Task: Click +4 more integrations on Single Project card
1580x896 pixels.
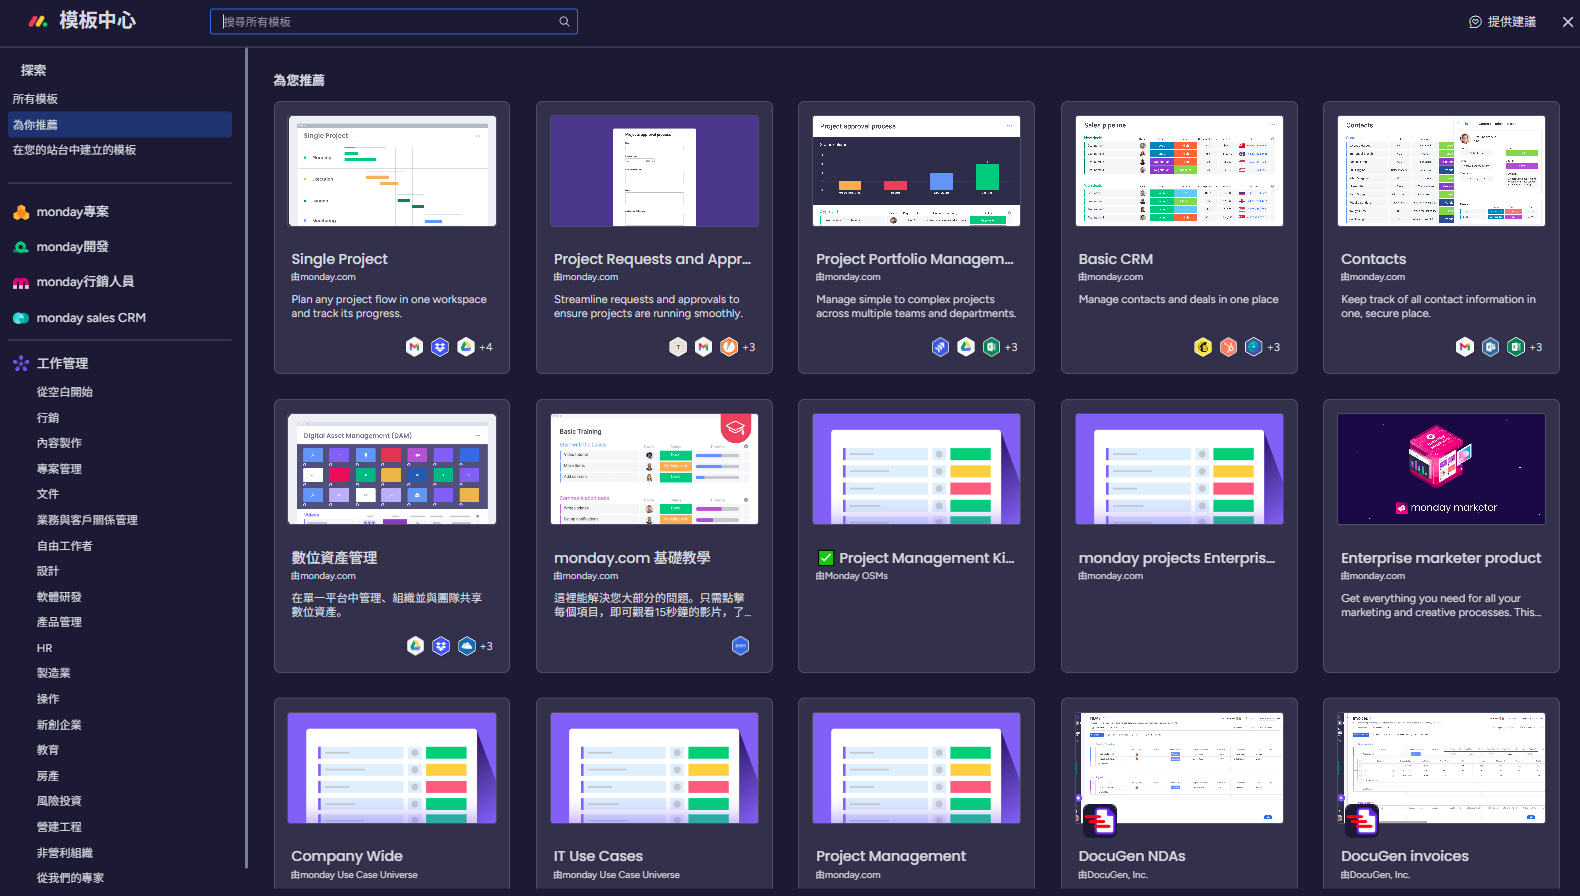Action: tap(486, 347)
